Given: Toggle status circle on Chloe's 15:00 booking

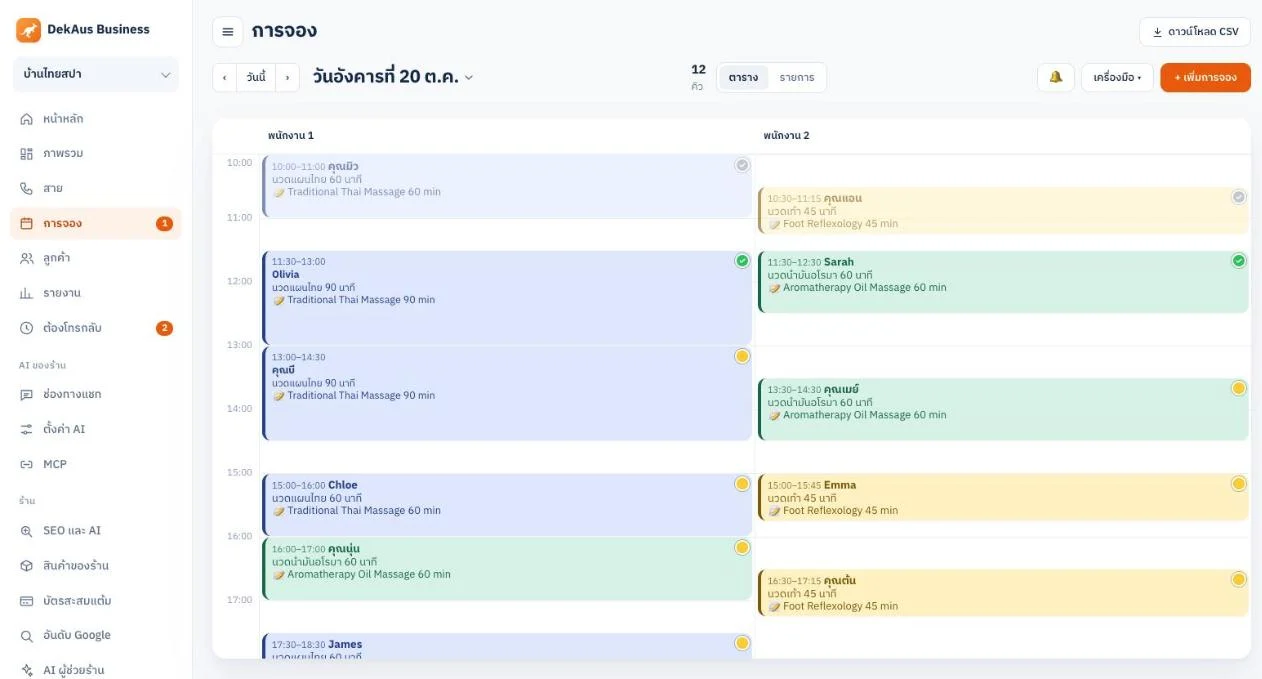Looking at the screenshot, I should [742, 484].
